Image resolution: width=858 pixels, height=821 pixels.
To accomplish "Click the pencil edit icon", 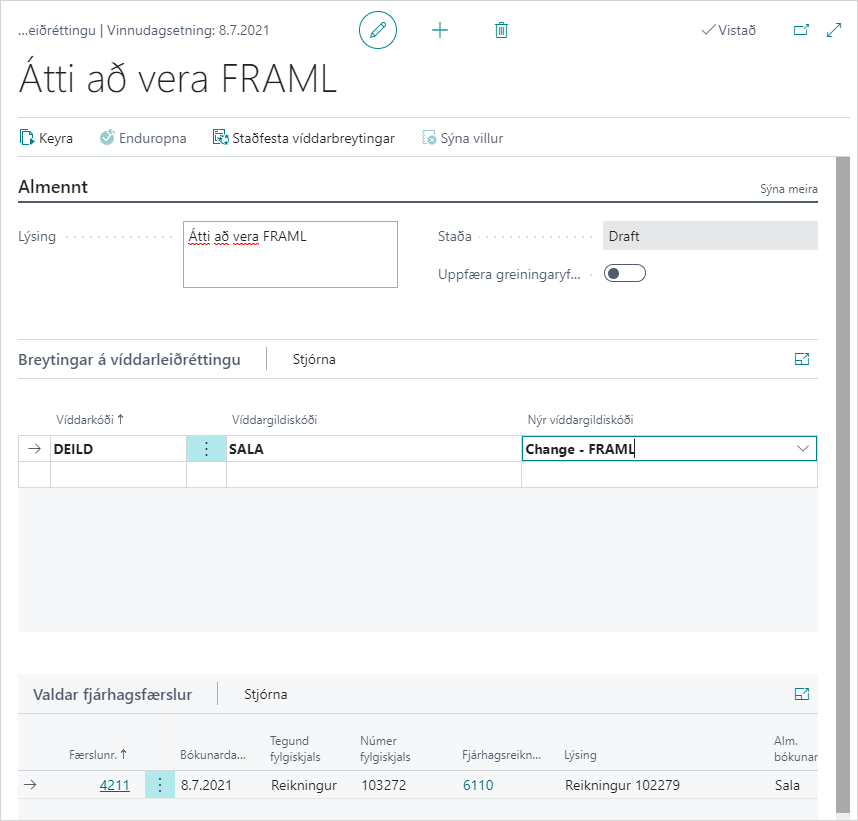I will pyautogui.click(x=378, y=30).
